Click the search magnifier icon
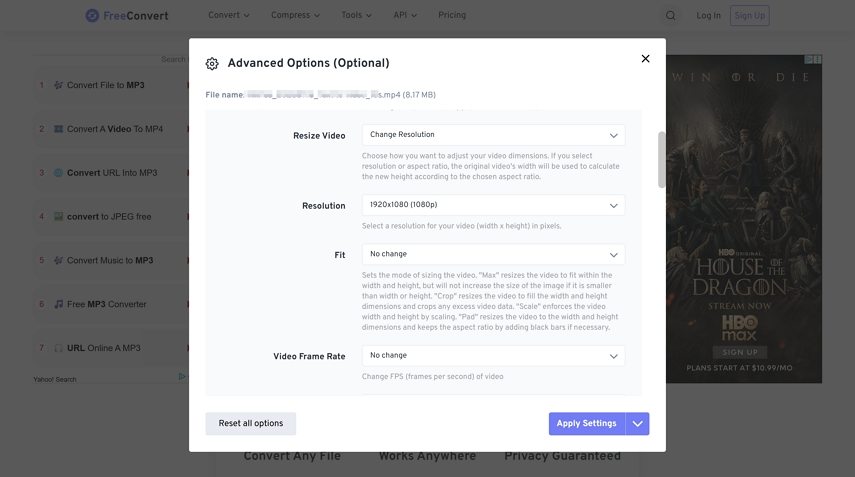 pyautogui.click(x=671, y=16)
